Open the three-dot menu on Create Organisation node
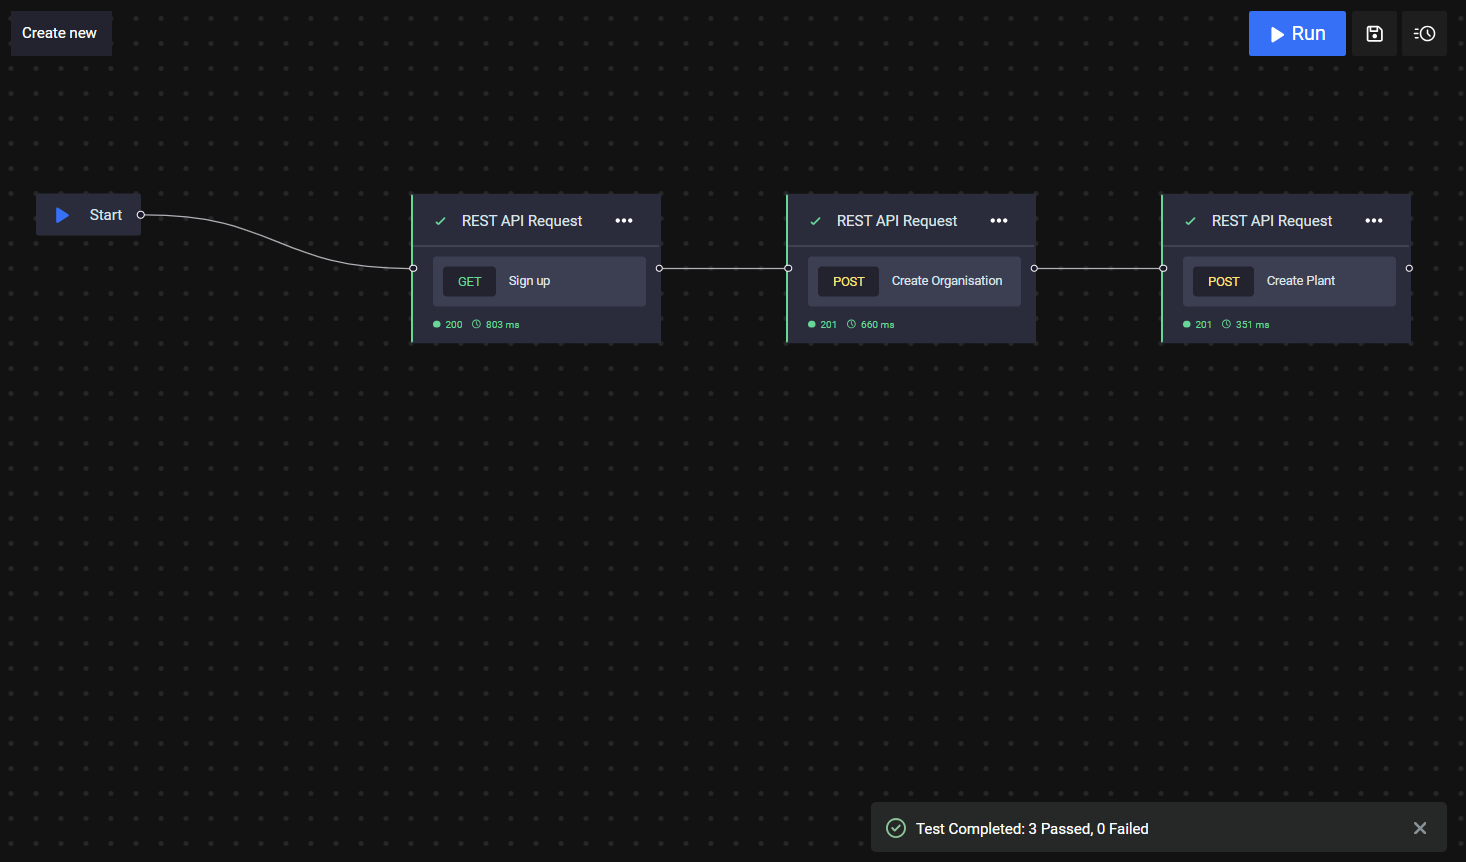The image size is (1466, 862). click(x=999, y=221)
